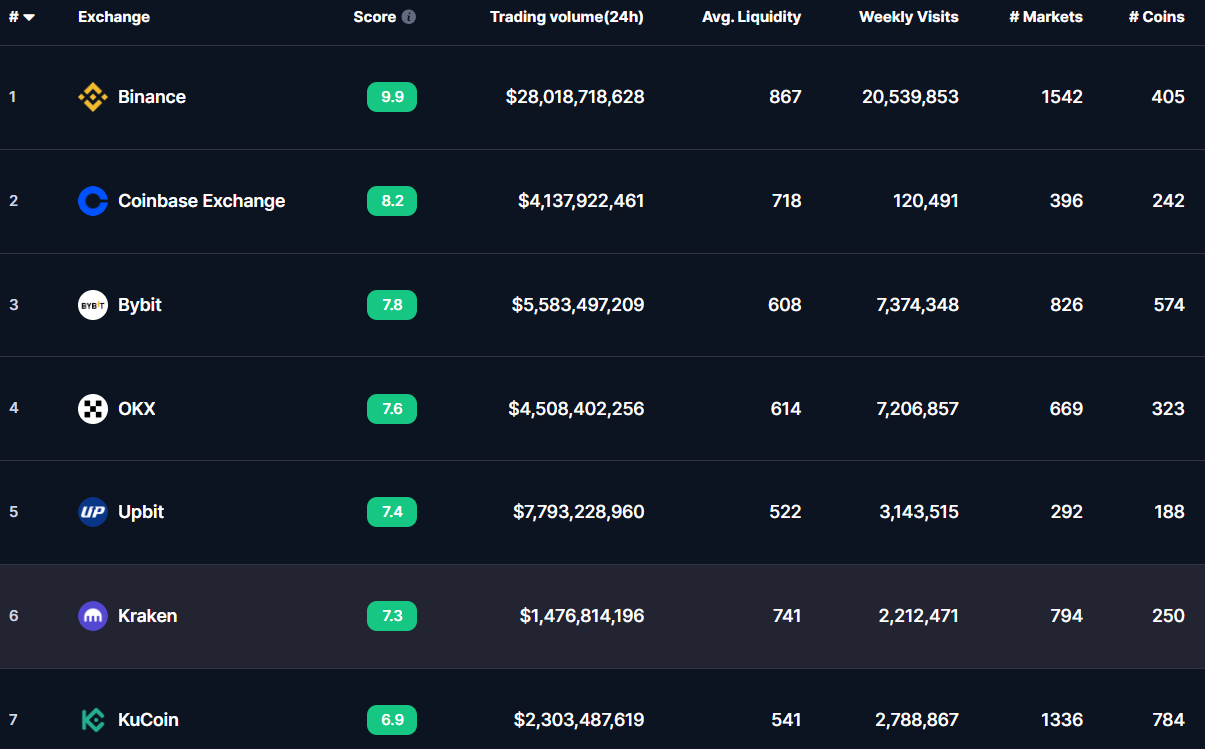Viewport: 1205px width, 749px height.
Task: Open the Binance exchange link
Action: (152, 97)
